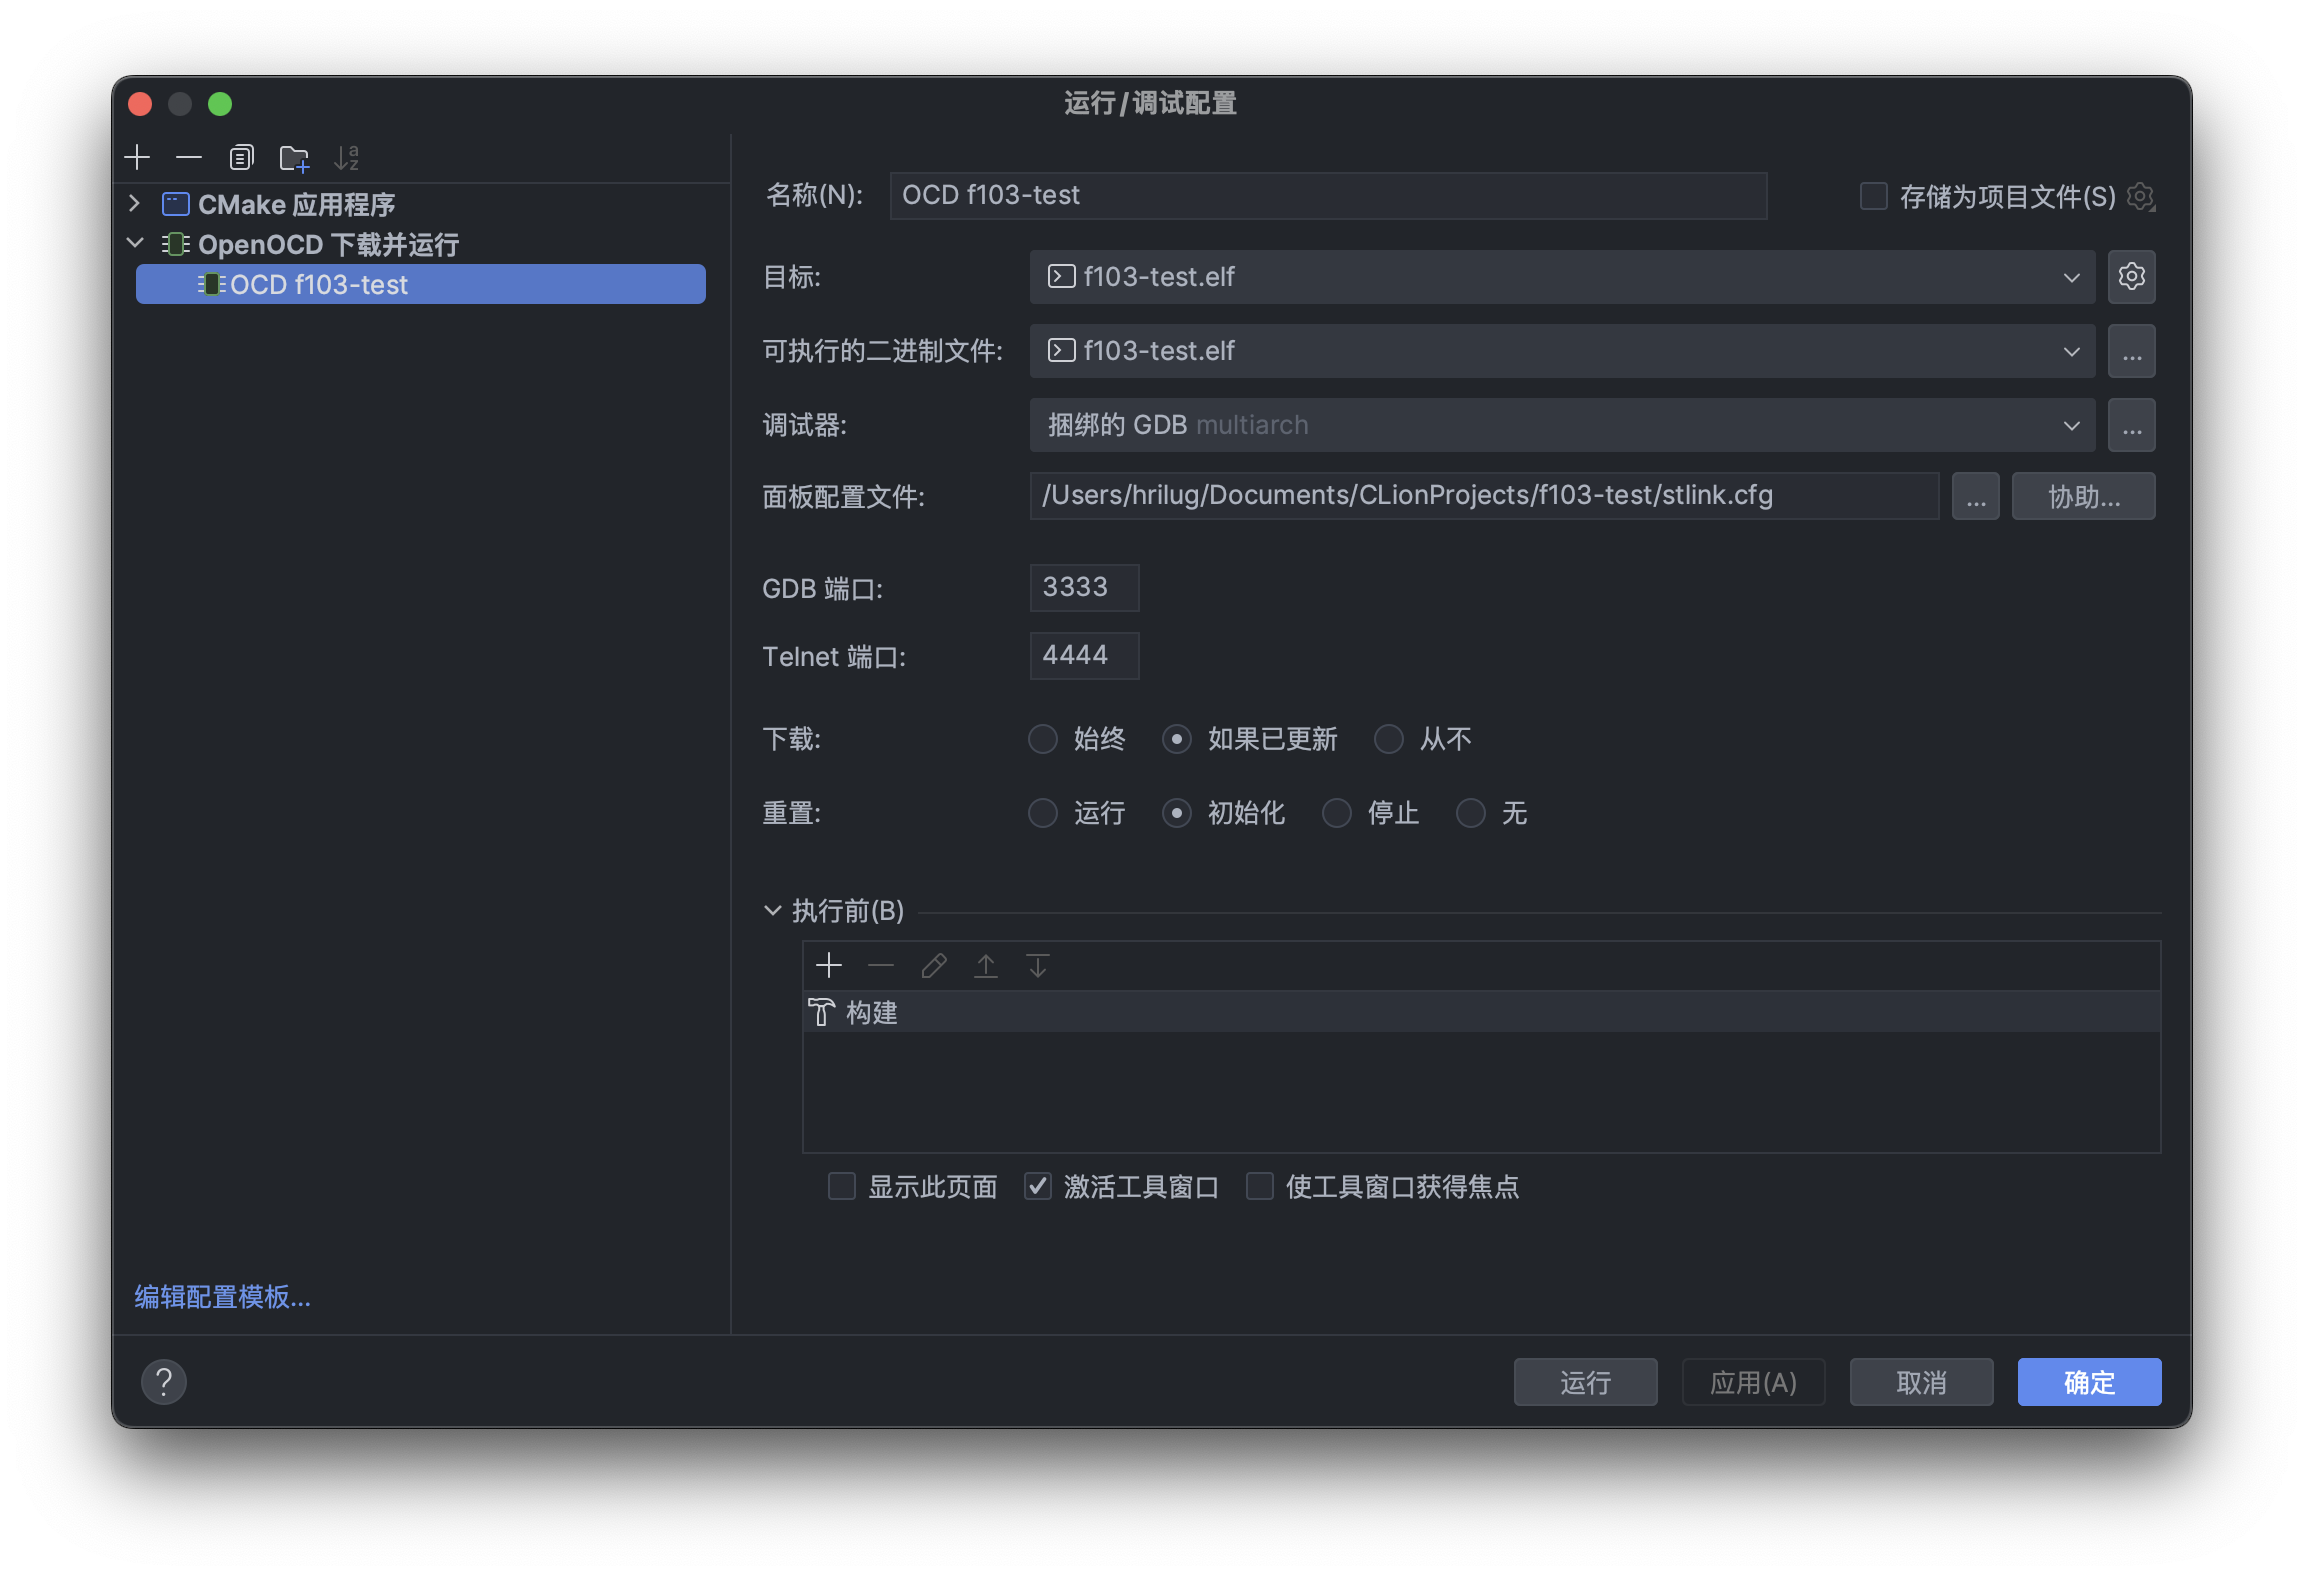The width and height of the screenshot is (2304, 1576).
Task: Select the 始终 download radio option
Action: click(1043, 740)
